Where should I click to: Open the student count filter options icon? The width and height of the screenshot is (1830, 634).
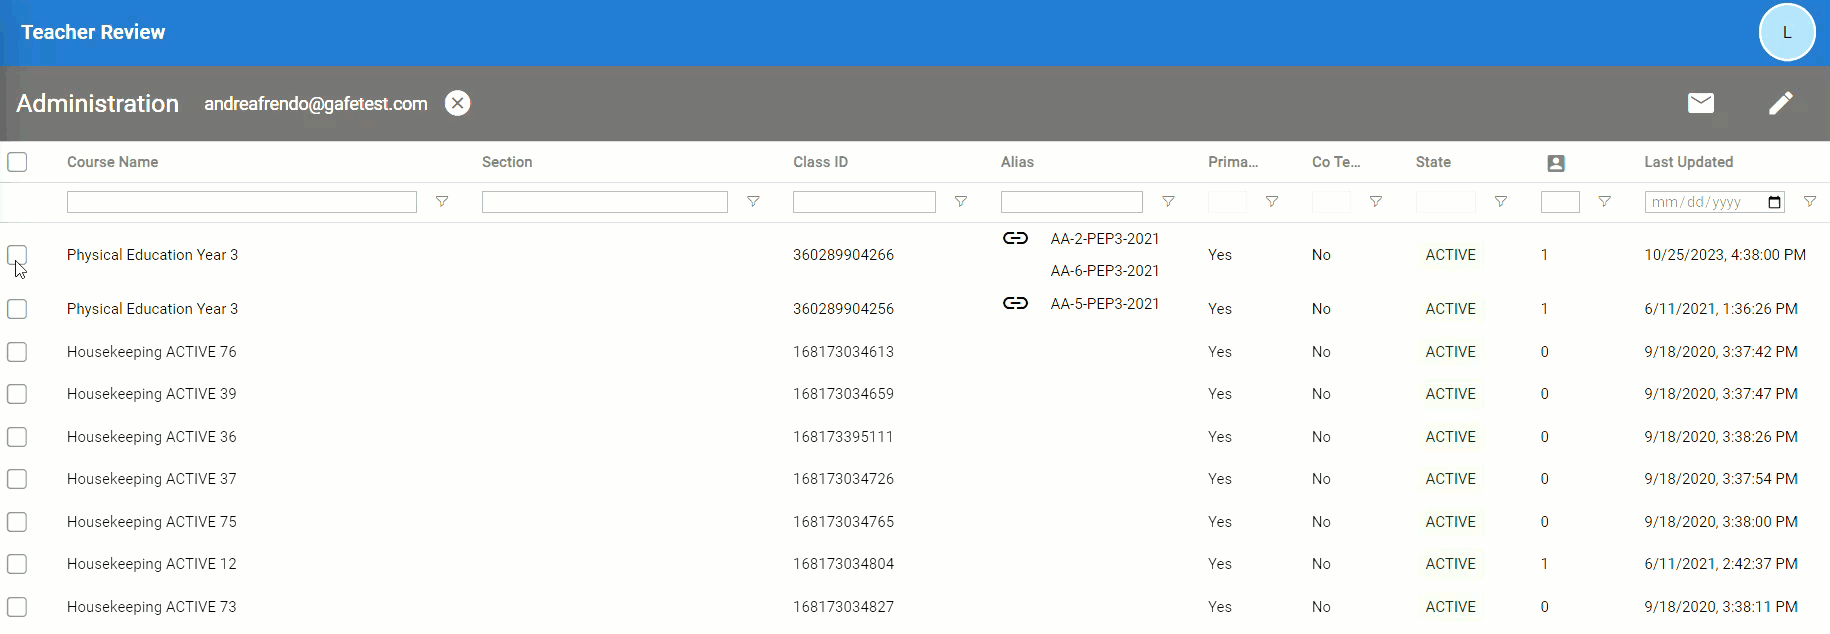point(1604,202)
